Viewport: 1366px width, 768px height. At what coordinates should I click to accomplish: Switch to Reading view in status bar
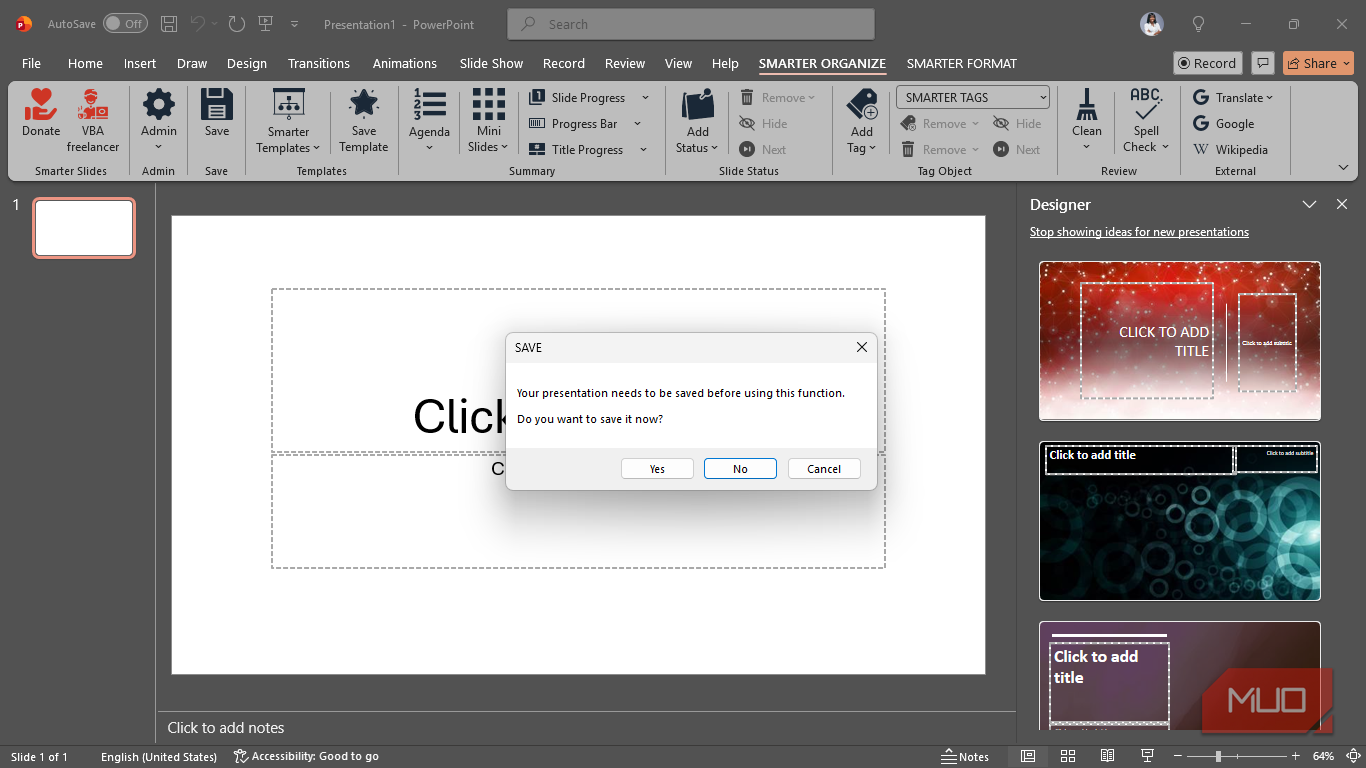tap(1107, 756)
